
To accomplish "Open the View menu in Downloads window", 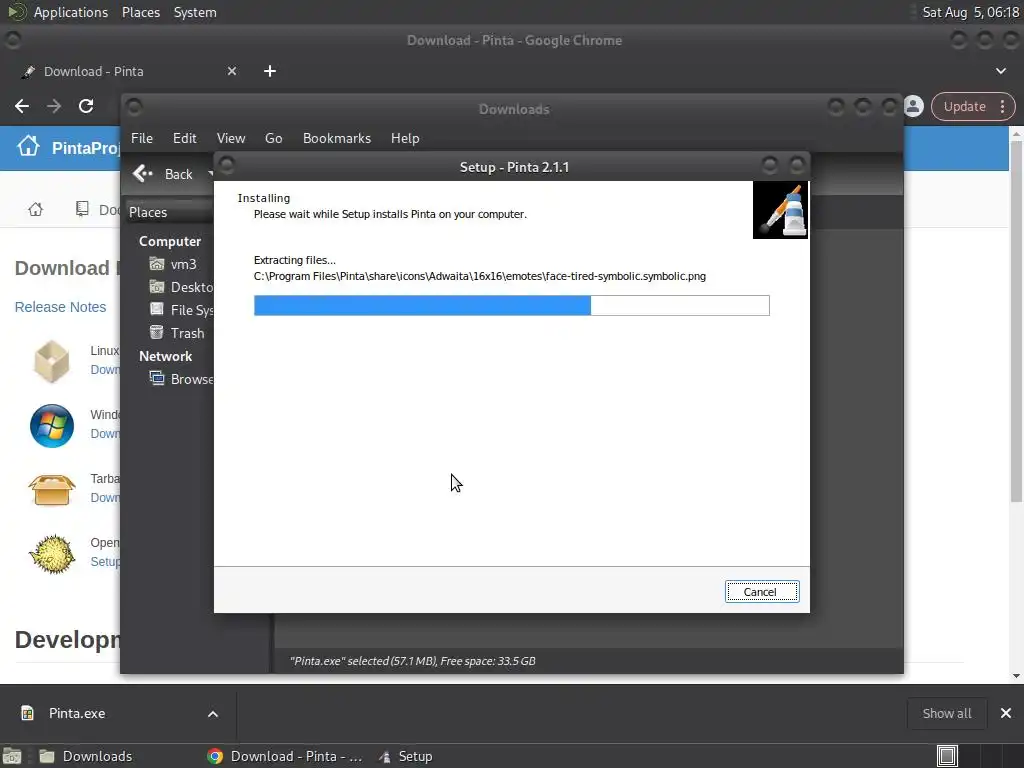I will point(231,138).
